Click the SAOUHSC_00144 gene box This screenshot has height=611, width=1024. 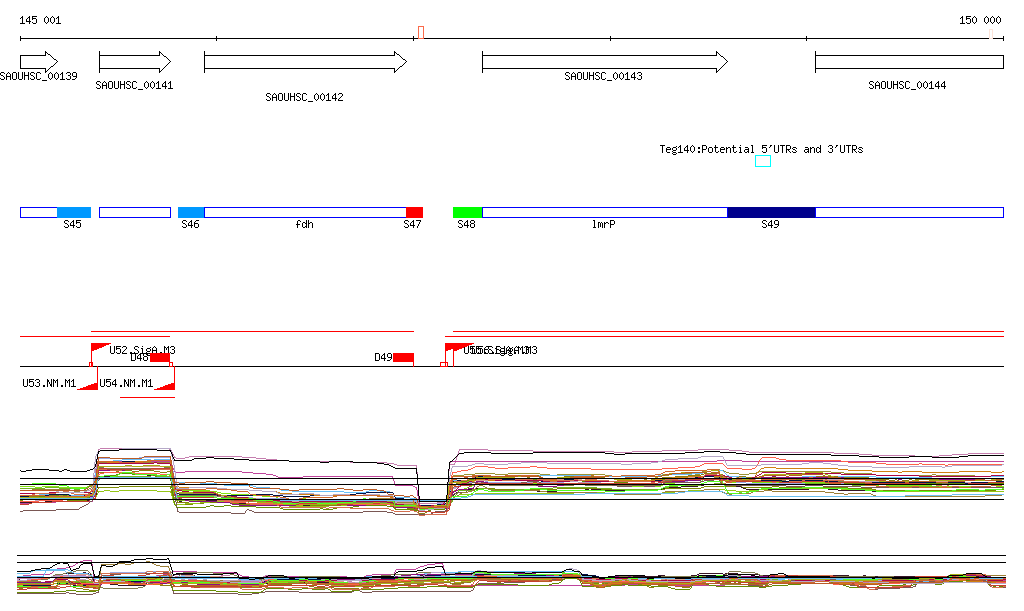coord(909,62)
